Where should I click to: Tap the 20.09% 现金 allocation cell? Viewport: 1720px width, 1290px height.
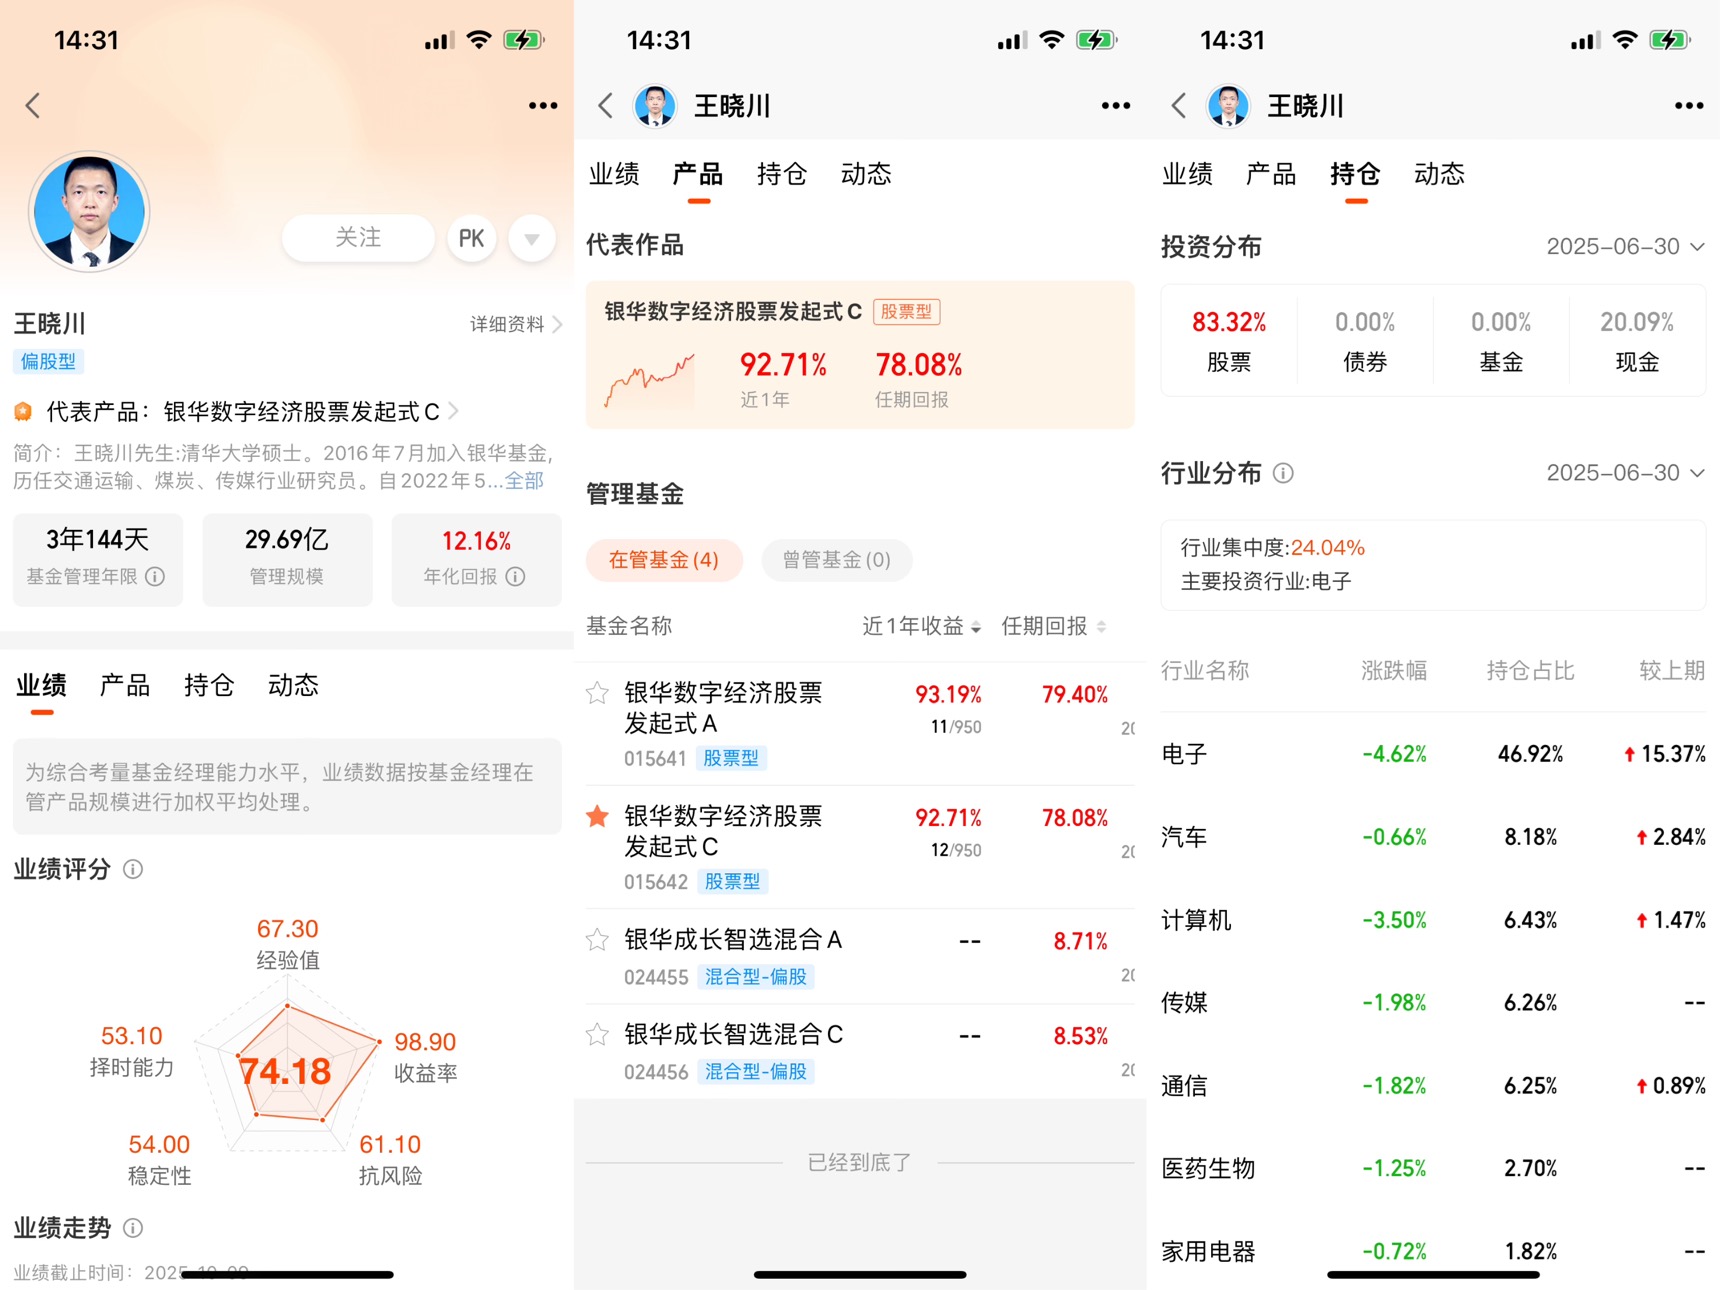[x=1637, y=341]
